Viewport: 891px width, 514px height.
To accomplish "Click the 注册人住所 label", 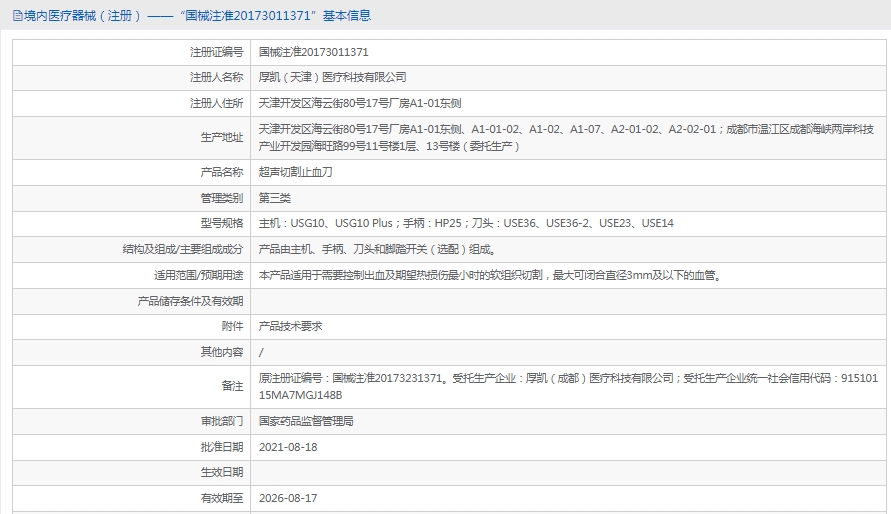I will 216,103.
